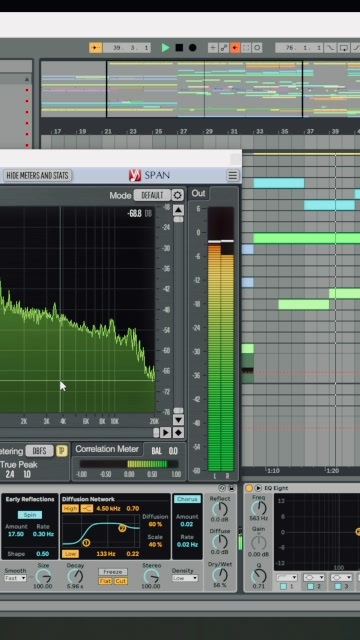The image size is (360, 640).
Task: Click the EQ Eight fold triangle icon
Action: coord(258,488)
